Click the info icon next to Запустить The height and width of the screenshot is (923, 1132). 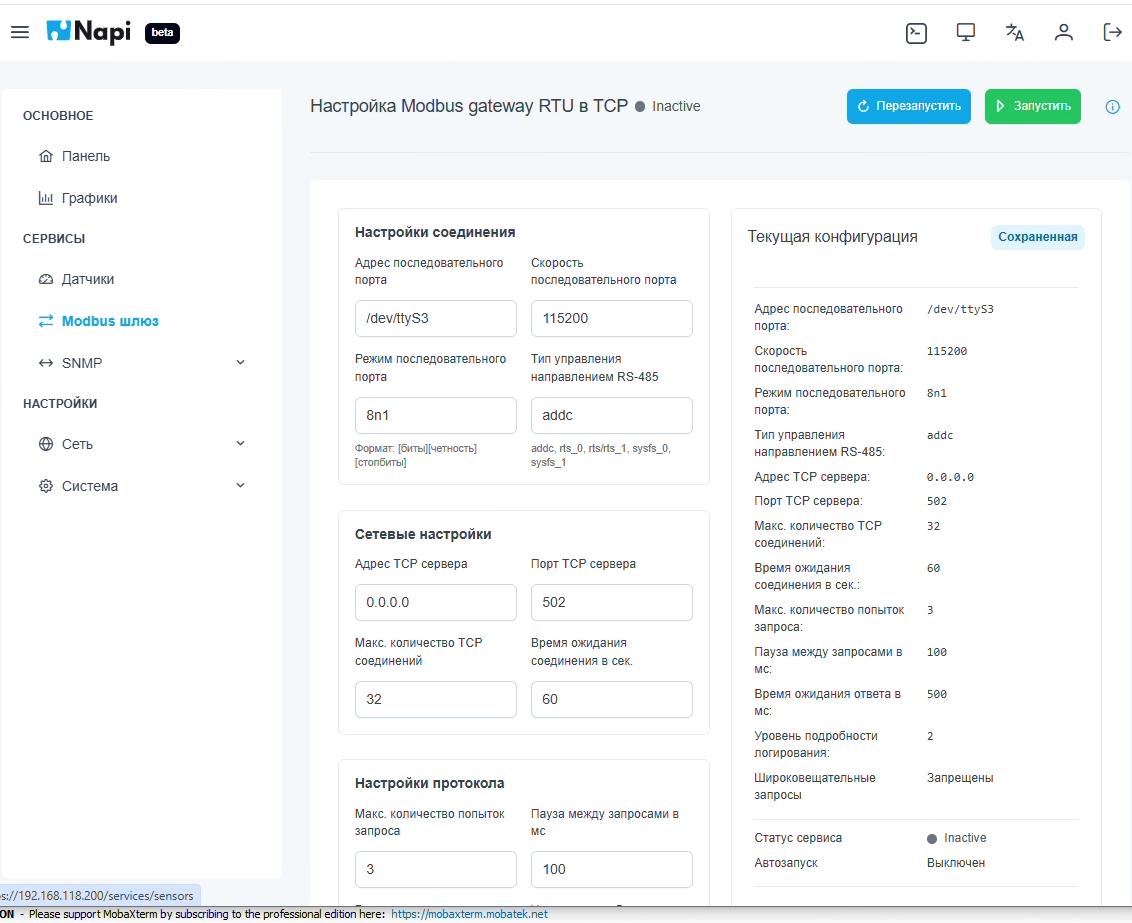point(1112,107)
